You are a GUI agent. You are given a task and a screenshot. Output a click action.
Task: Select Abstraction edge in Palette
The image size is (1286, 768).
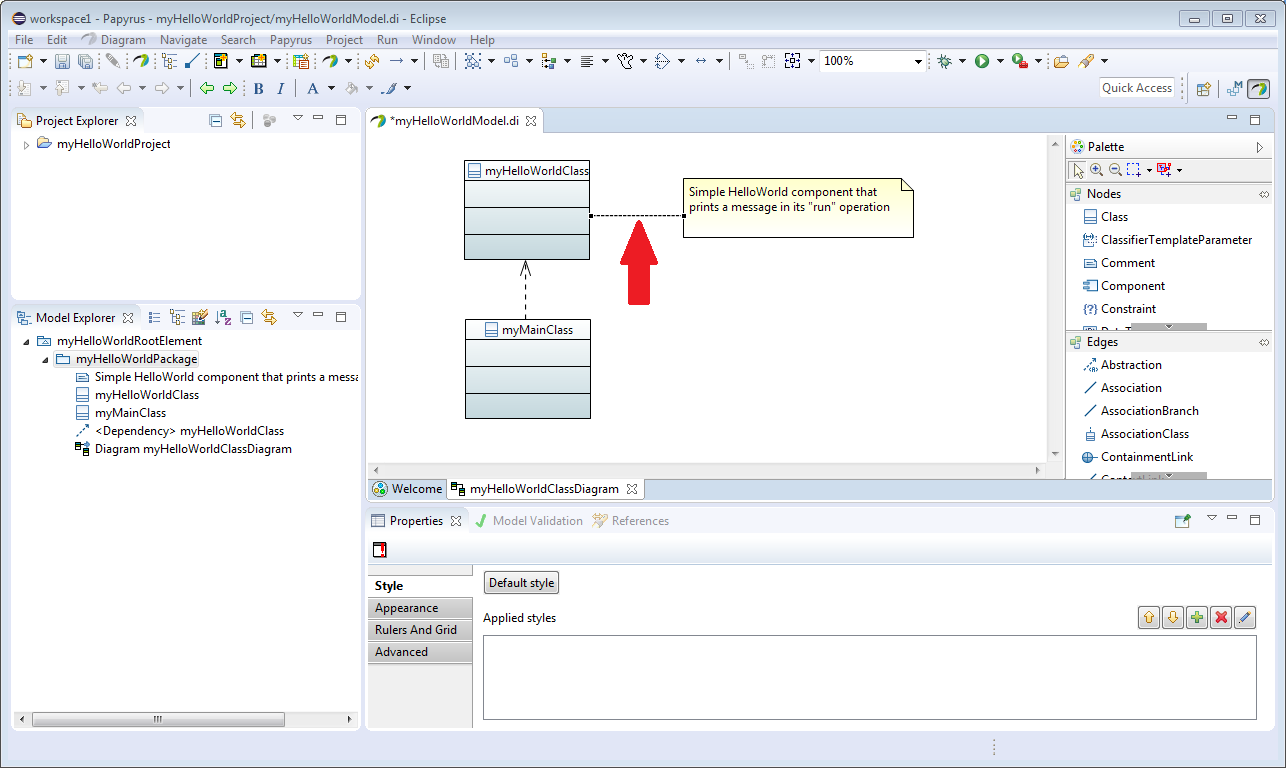pyautogui.click(x=1122, y=365)
